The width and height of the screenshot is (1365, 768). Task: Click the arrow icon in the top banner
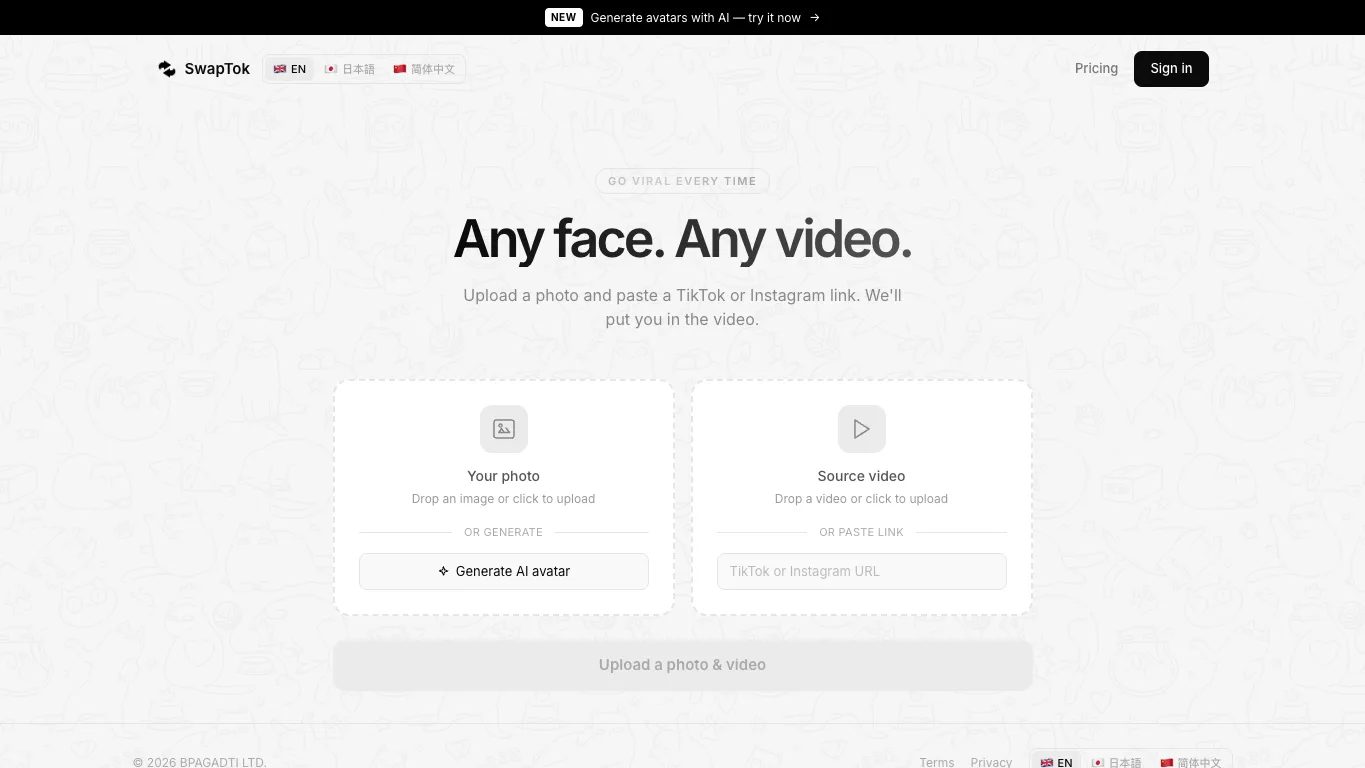(815, 17)
